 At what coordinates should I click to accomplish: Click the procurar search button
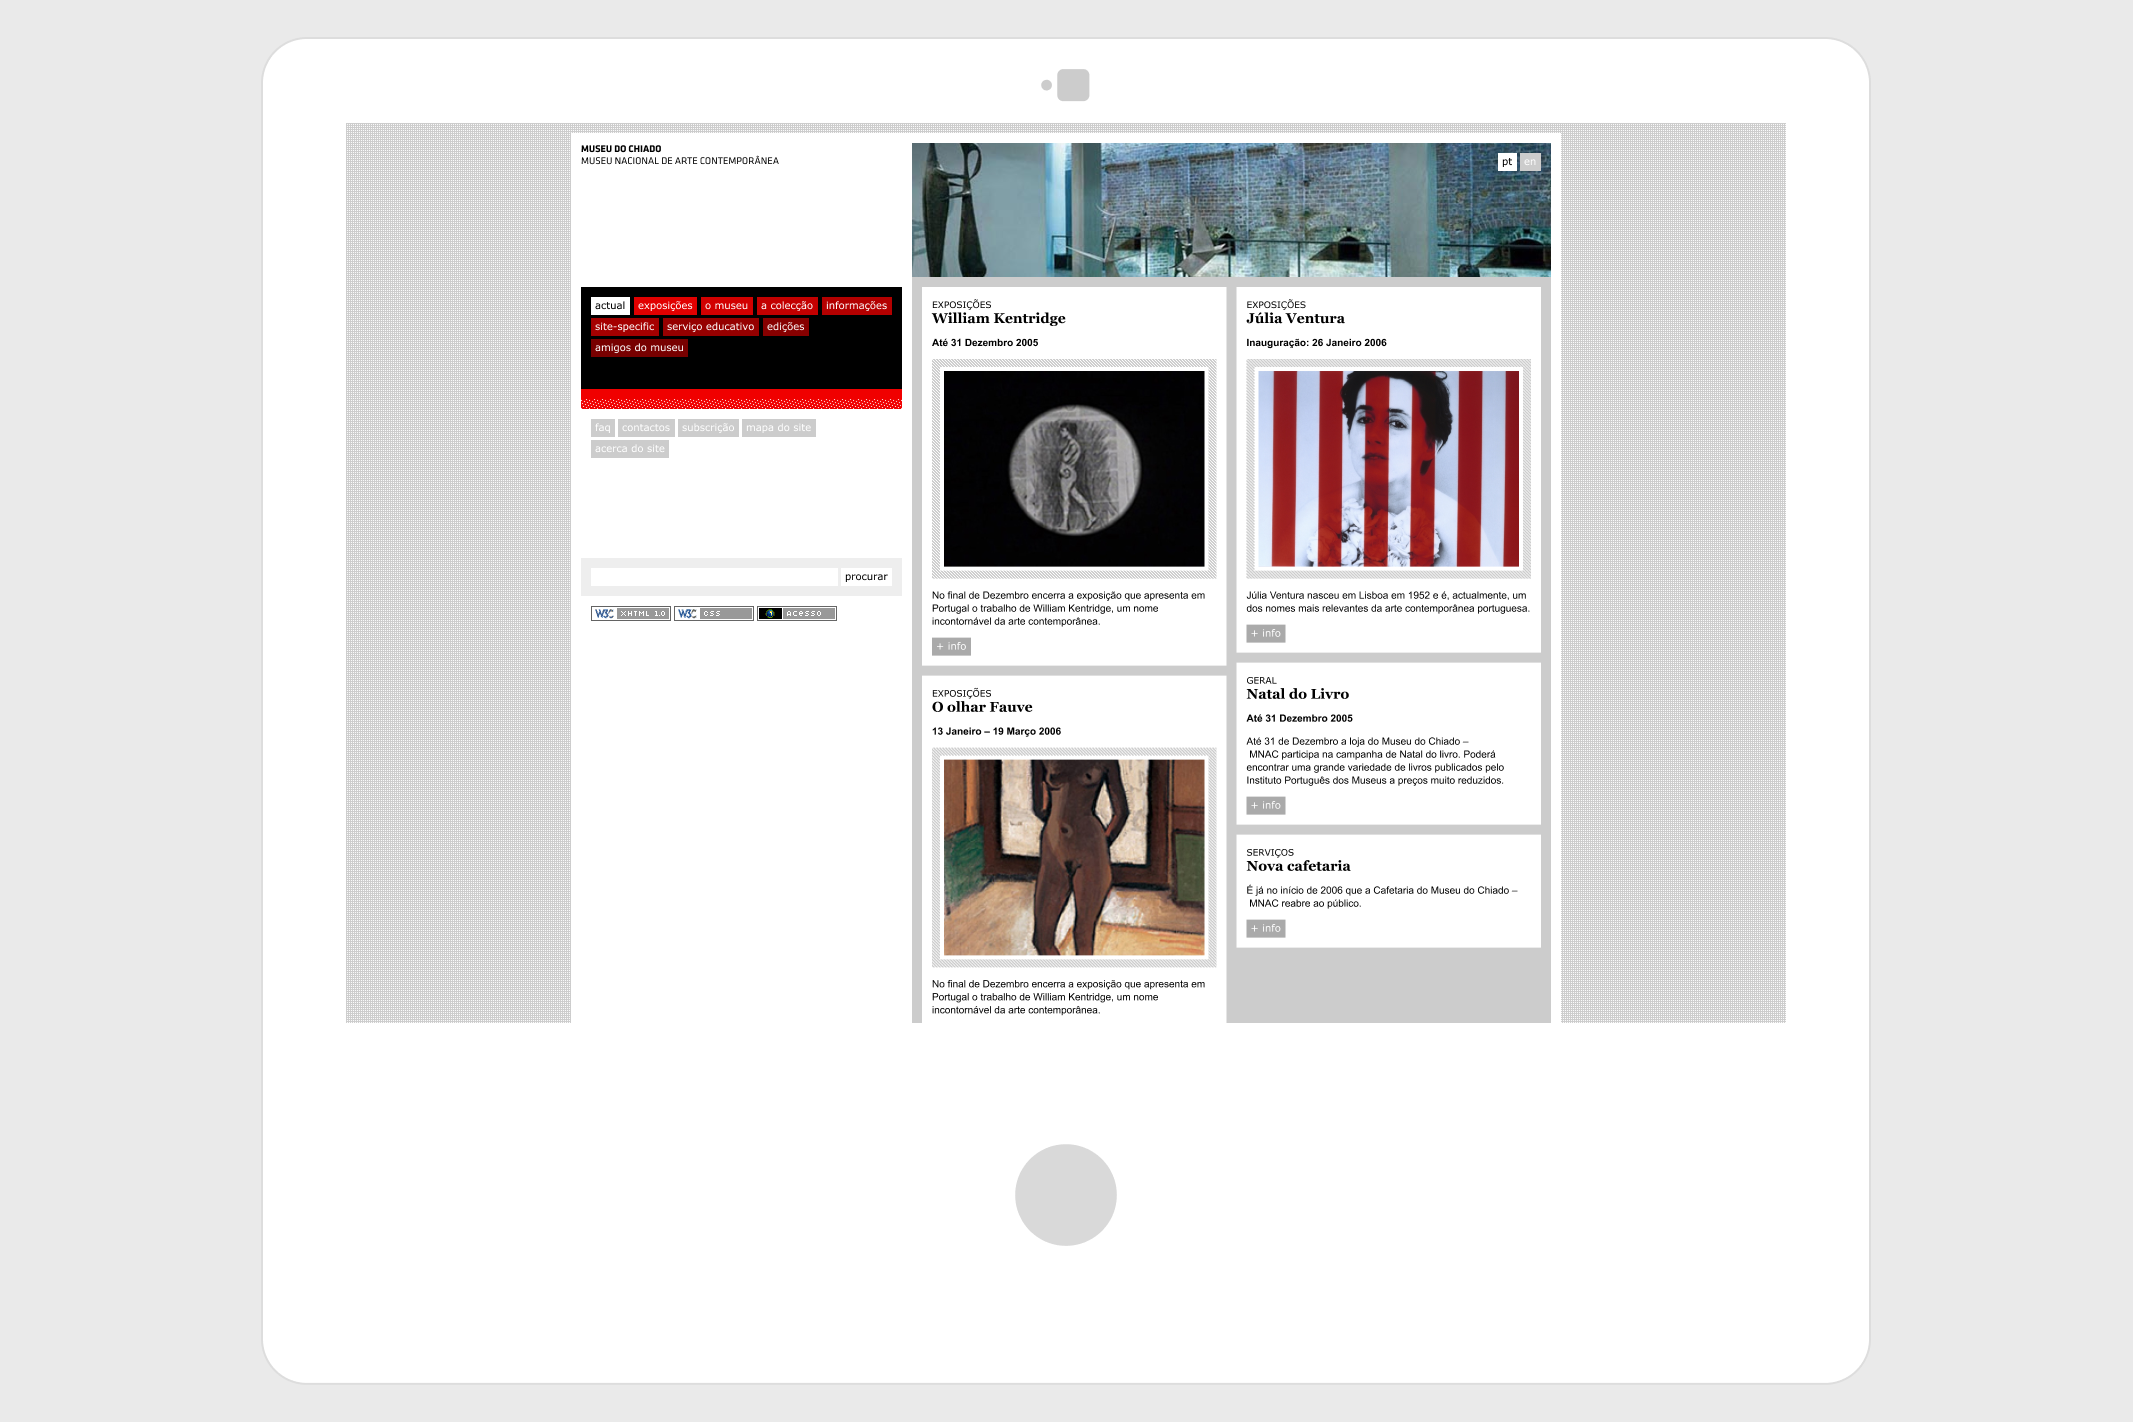pyautogui.click(x=865, y=576)
